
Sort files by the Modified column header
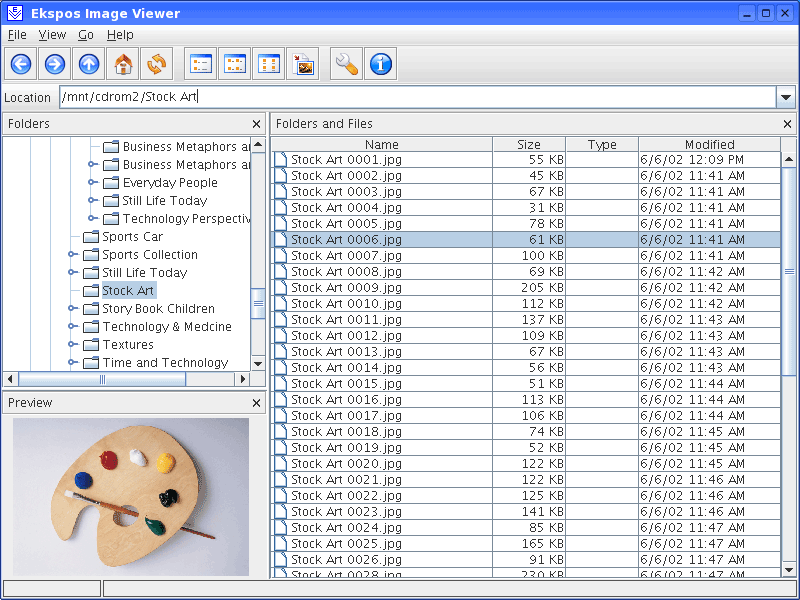709,145
